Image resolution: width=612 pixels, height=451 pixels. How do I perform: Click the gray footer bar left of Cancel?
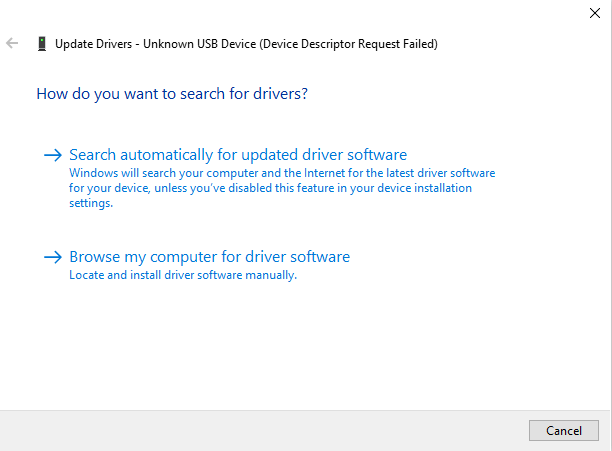[x=260, y=430]
